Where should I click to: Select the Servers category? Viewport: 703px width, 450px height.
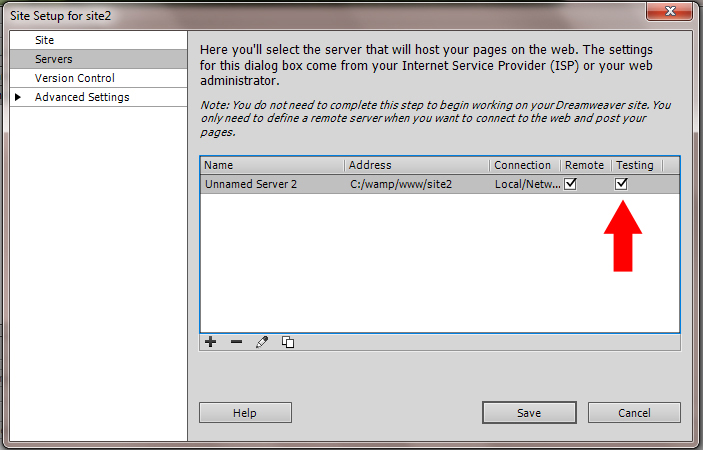click(99, 59)
